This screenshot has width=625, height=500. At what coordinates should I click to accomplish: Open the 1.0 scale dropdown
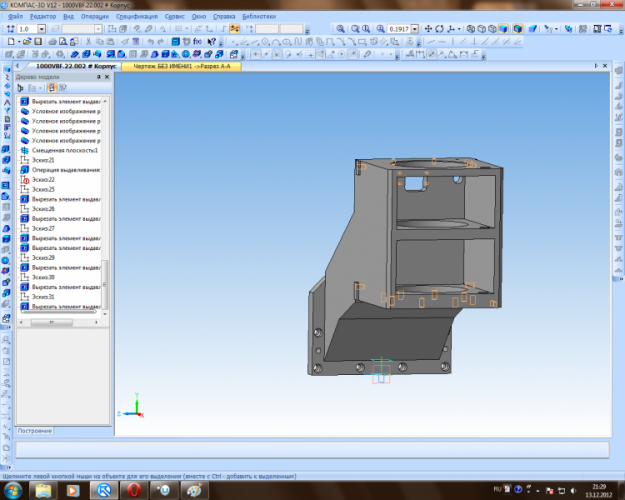point(41,29)
